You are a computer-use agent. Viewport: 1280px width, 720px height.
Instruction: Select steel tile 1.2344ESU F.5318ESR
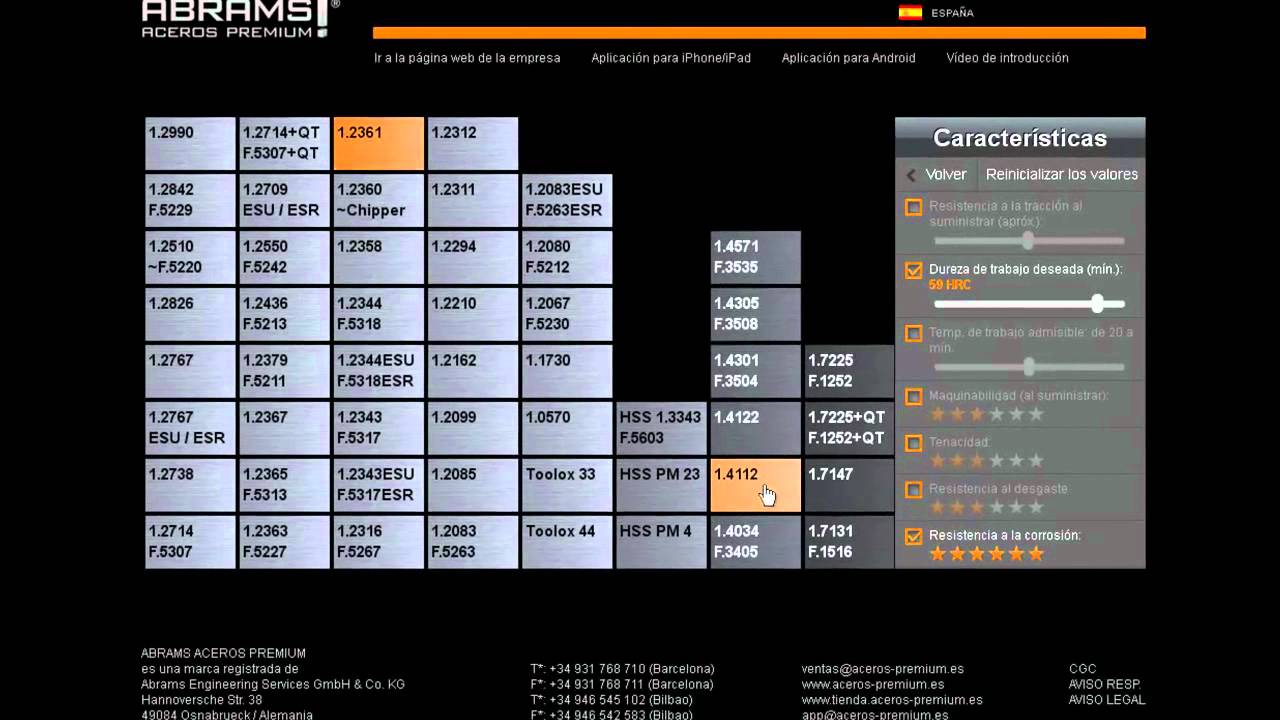coord(379,371)
